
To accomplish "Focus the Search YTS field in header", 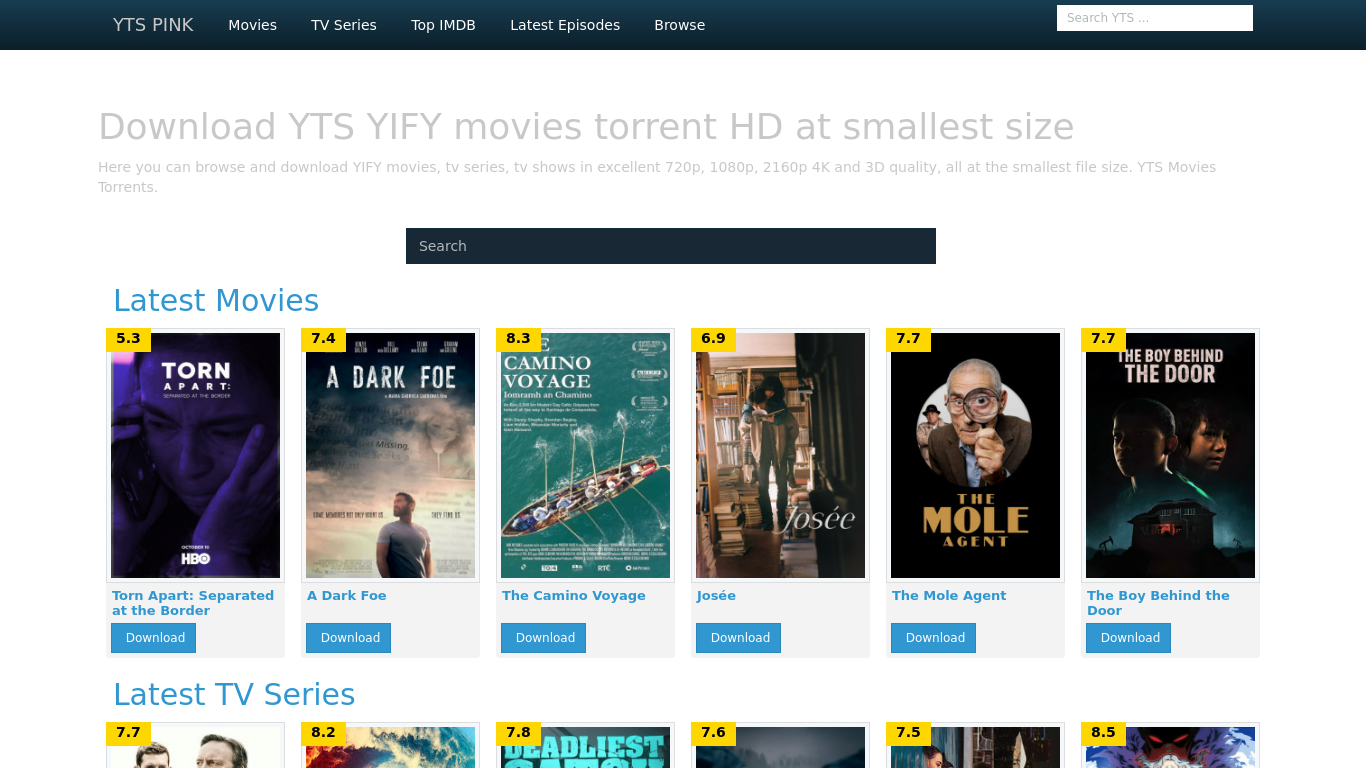I will pyautogui.click(x=1155, y=18).
